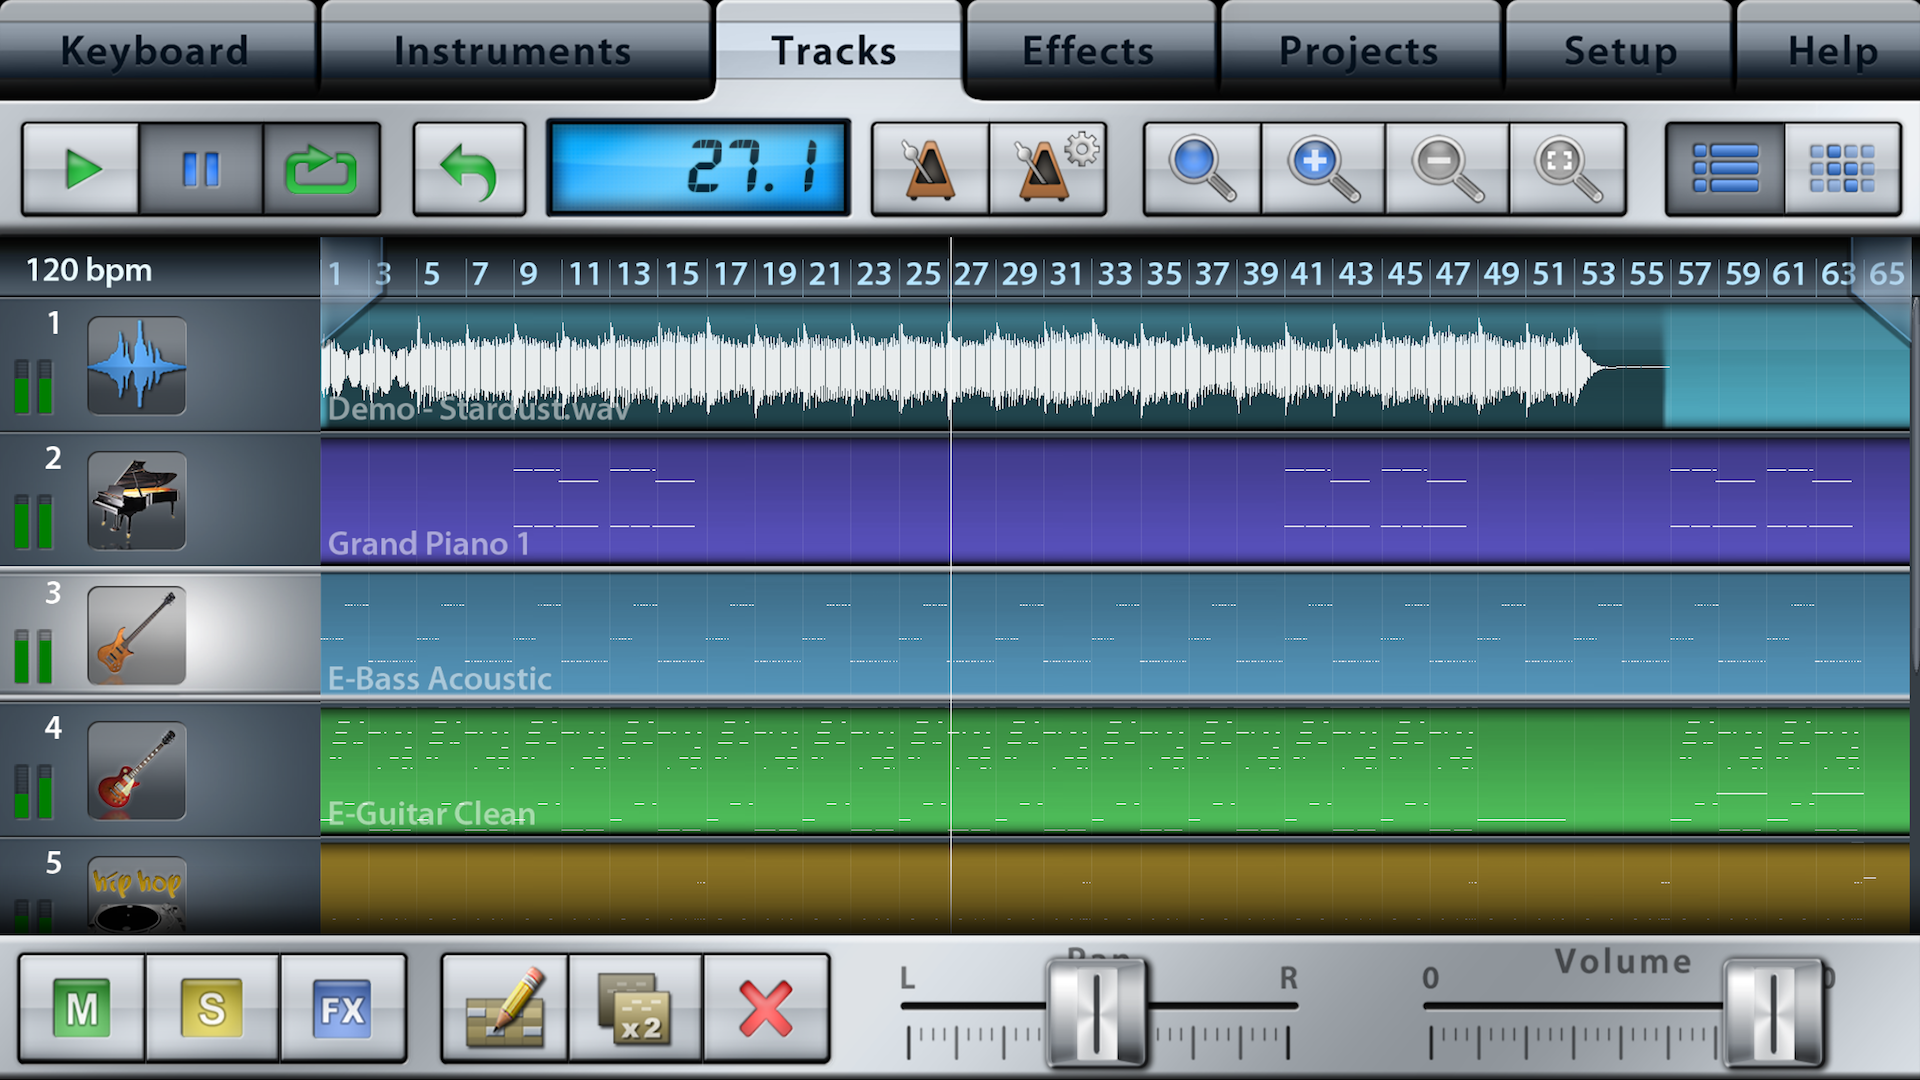Switch to the Instruments tab

coord(512,50)
